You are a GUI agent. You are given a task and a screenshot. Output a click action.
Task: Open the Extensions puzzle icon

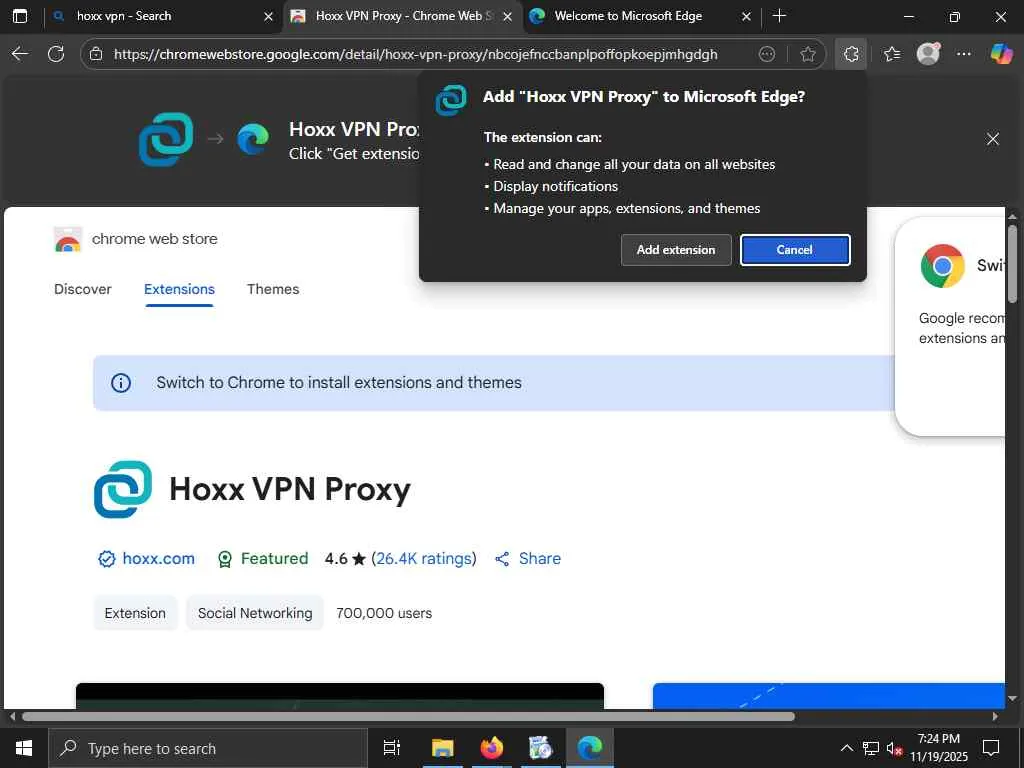coord(851,54)
